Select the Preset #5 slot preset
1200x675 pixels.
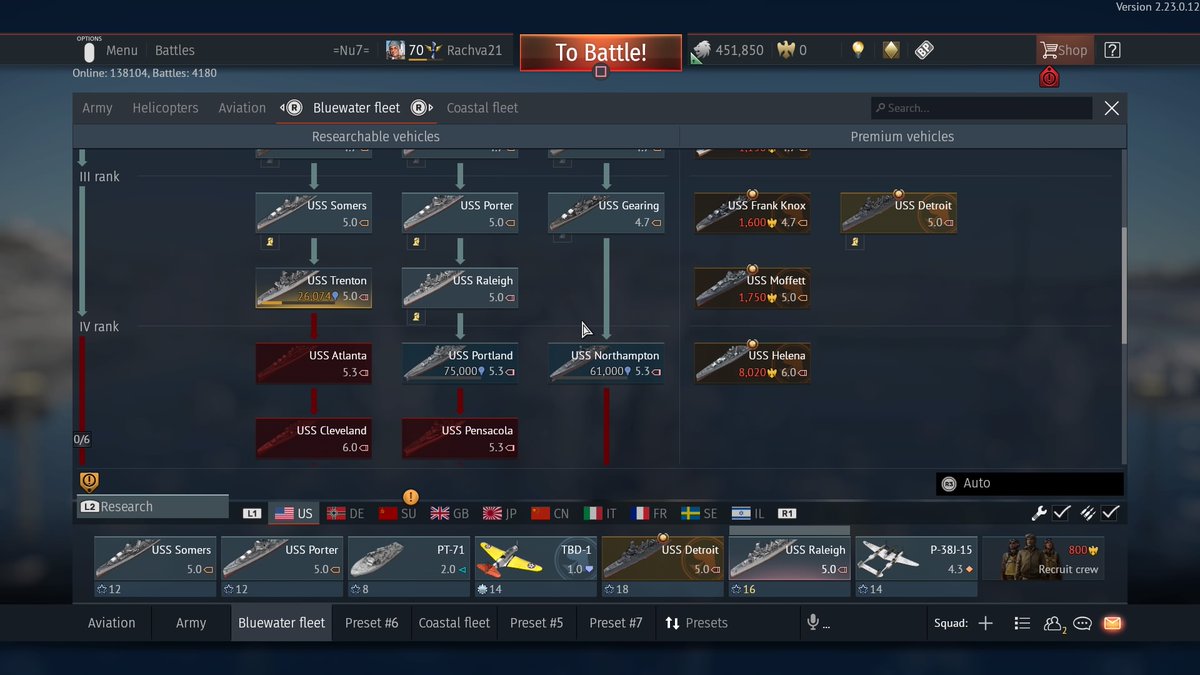click(536, 623)
